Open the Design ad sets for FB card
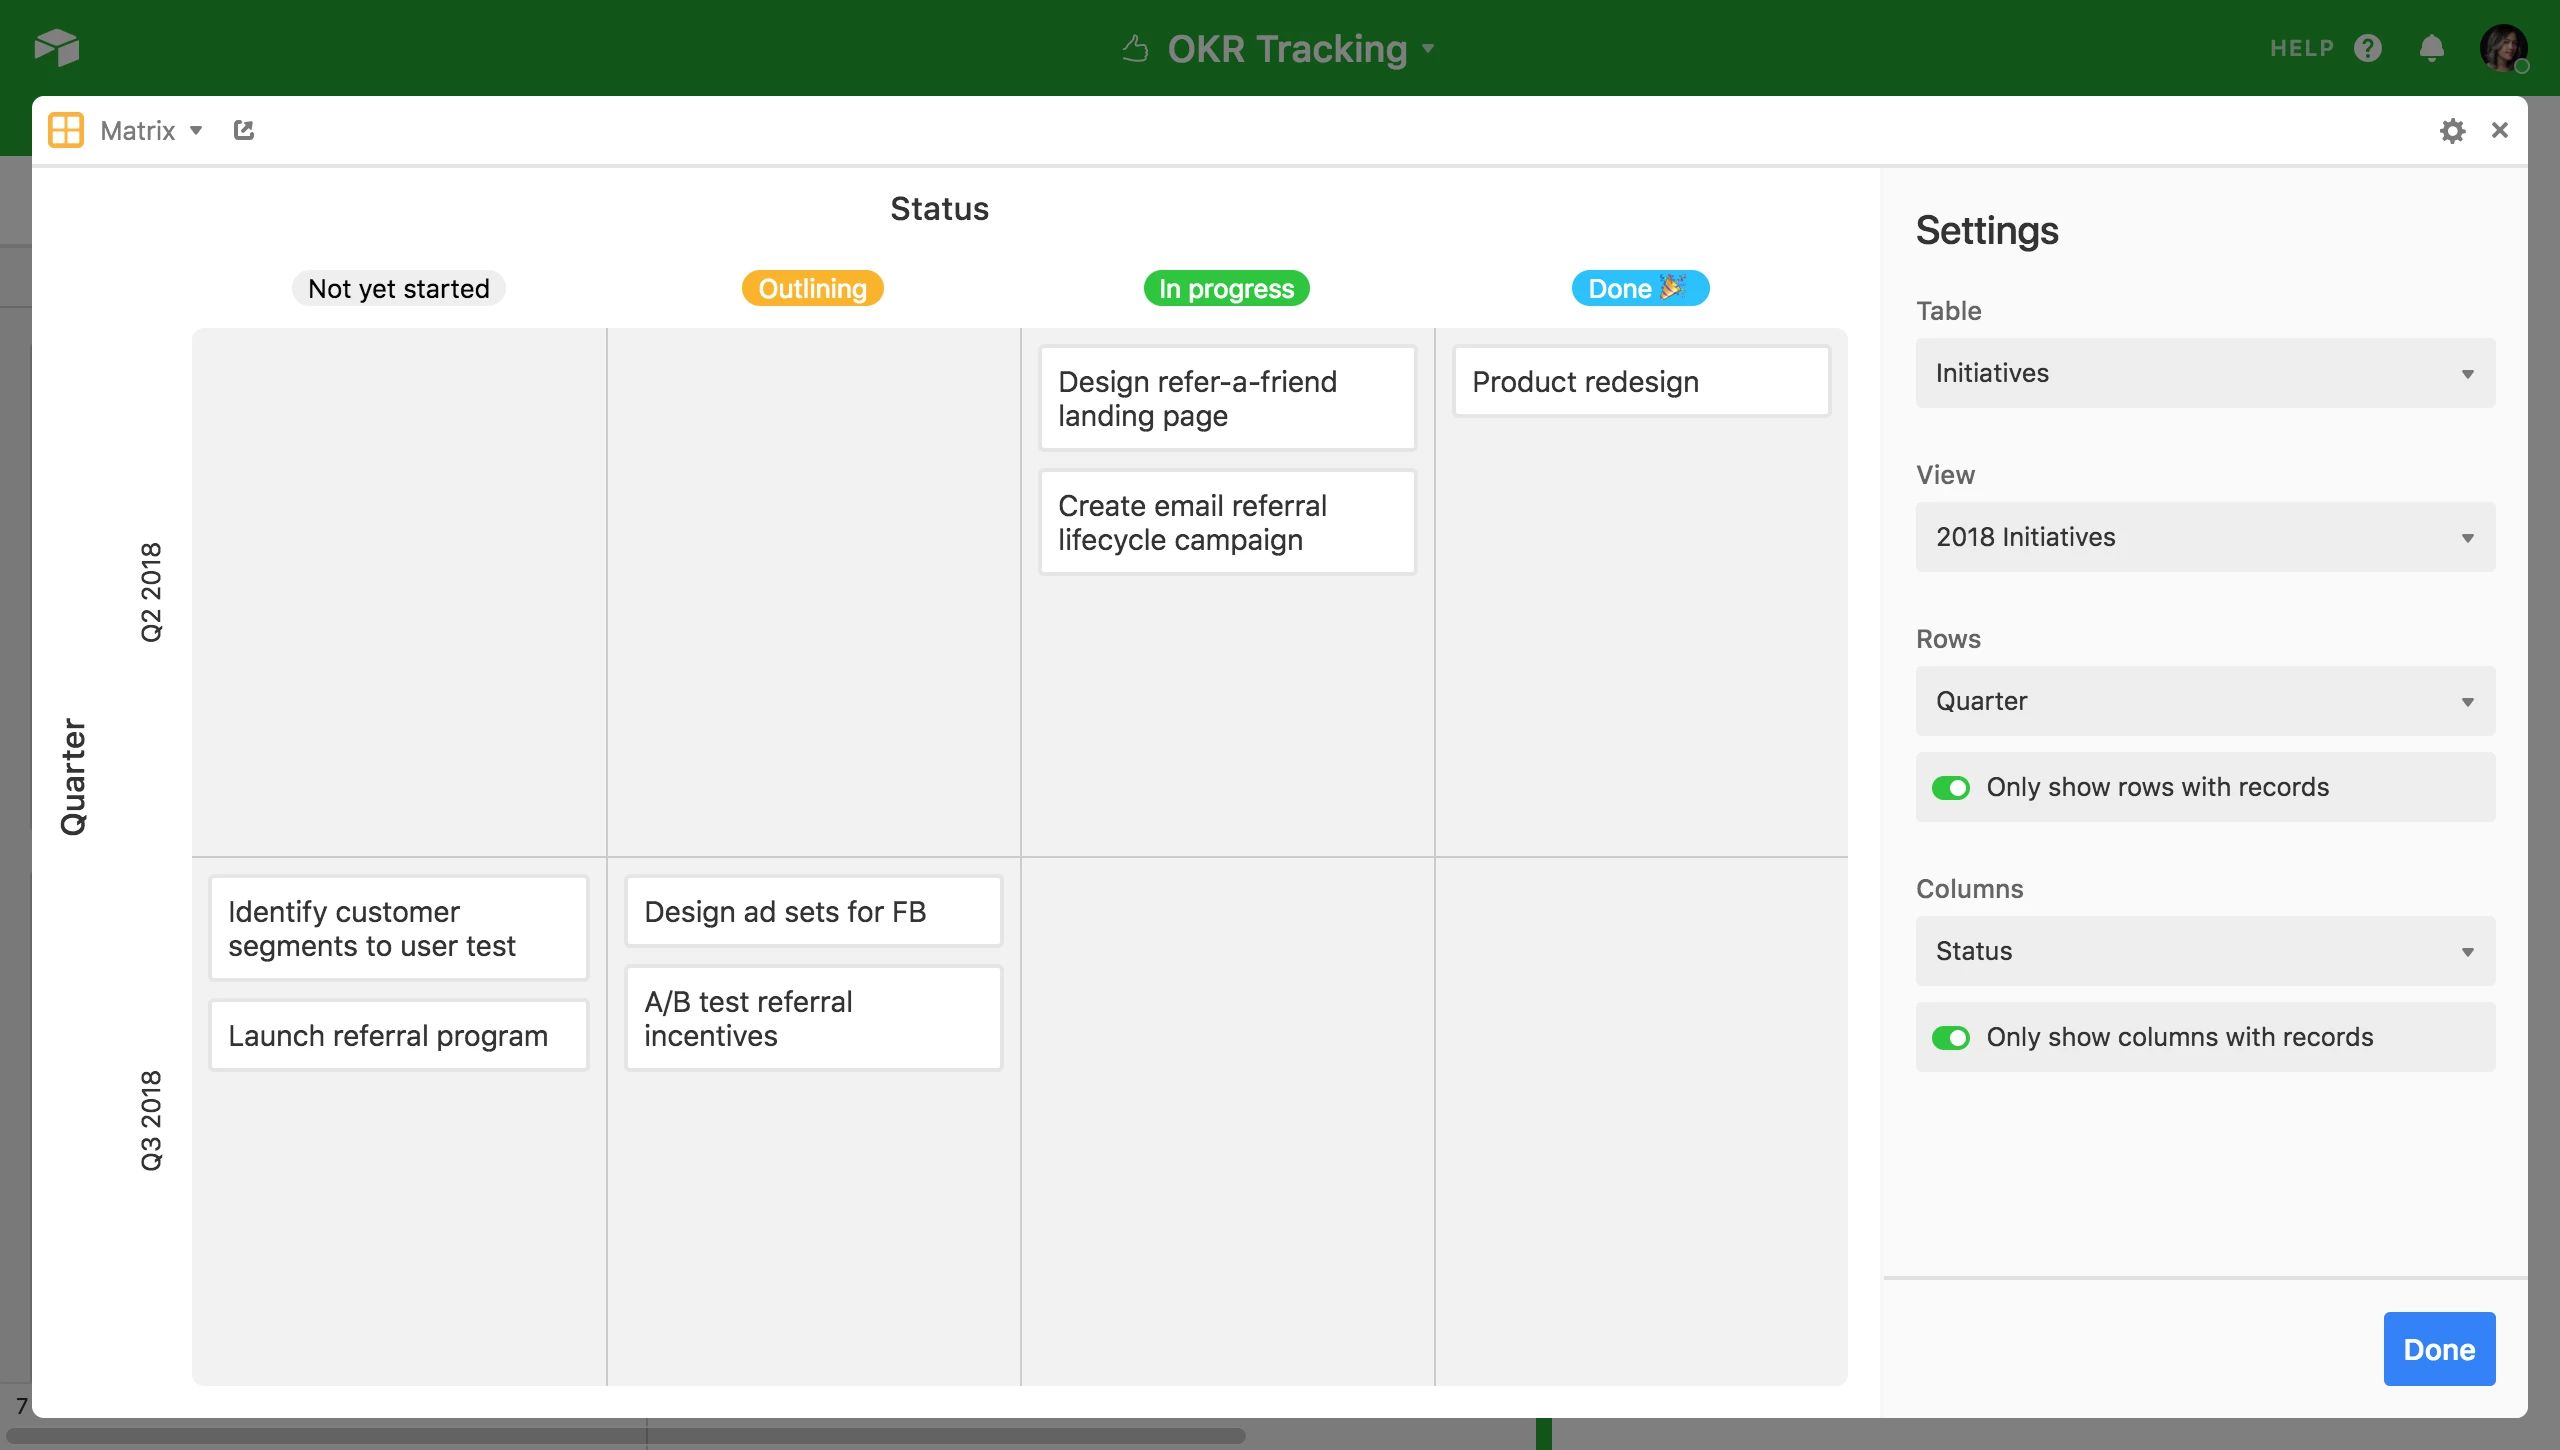The width and height of the screenshot is (2560, 1450). tap(814, 911)
